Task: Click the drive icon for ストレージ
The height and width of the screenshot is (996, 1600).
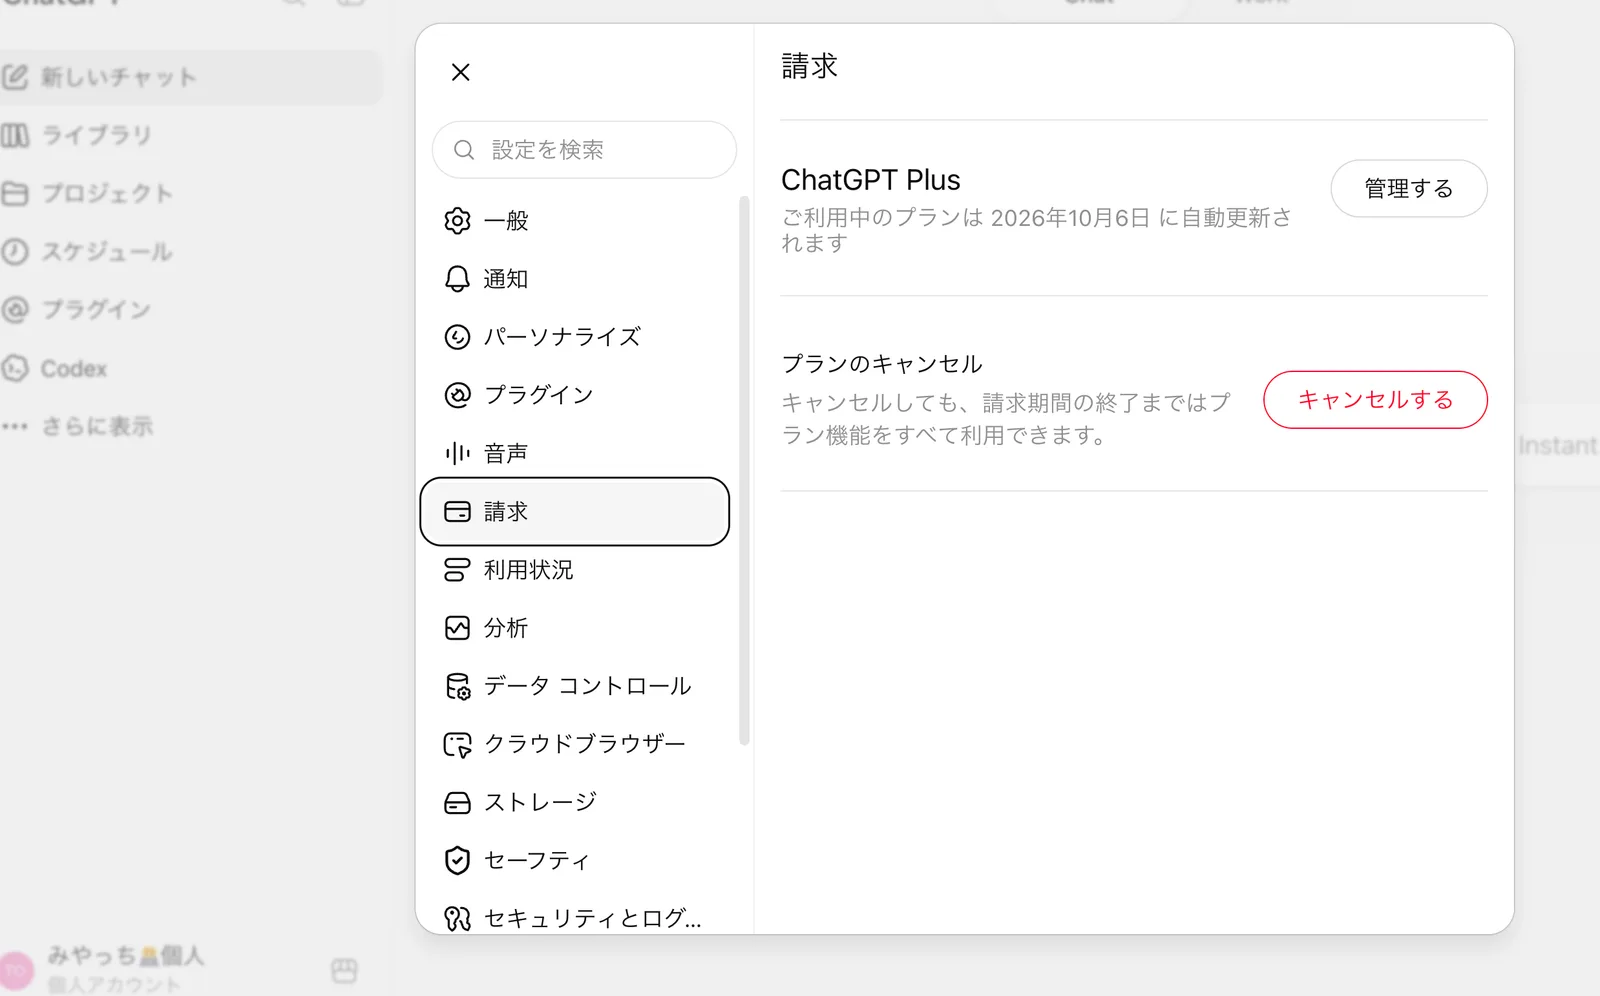Action: pyautogui.click(x=457, y=802)
